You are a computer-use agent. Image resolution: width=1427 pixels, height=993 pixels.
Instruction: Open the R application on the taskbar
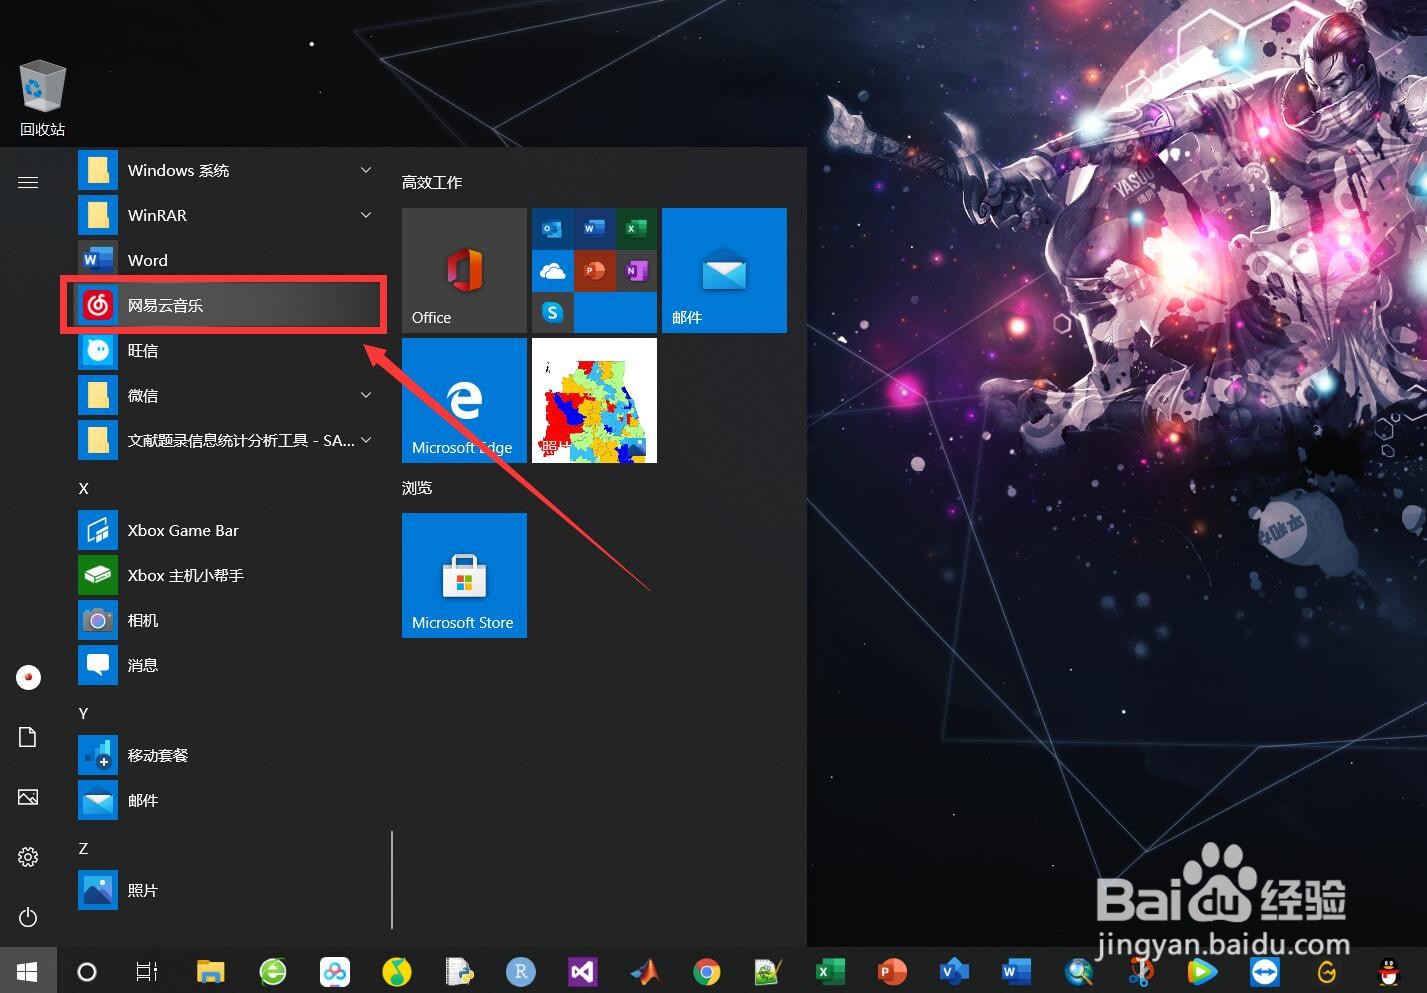tap(520, 971)
